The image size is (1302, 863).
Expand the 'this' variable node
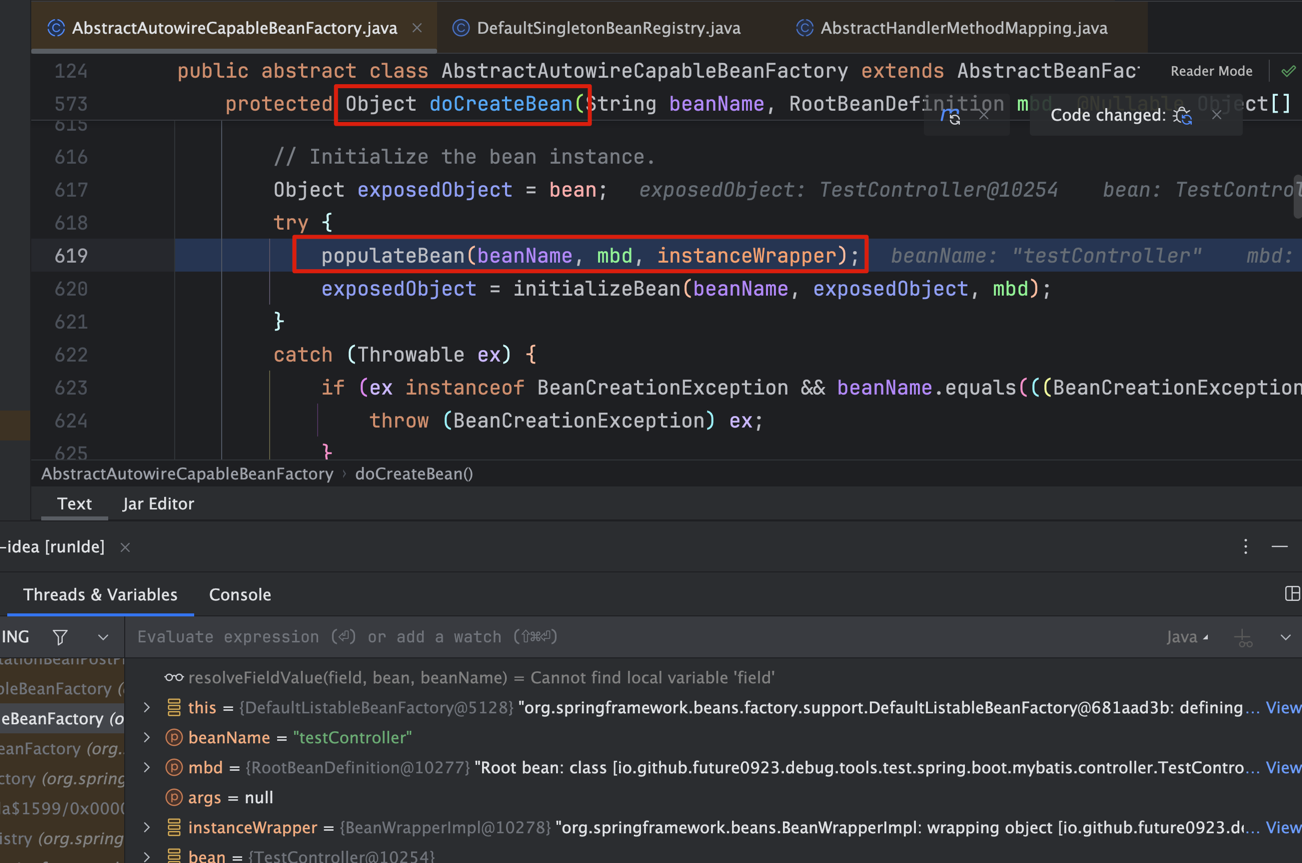[x=147, y=708]
